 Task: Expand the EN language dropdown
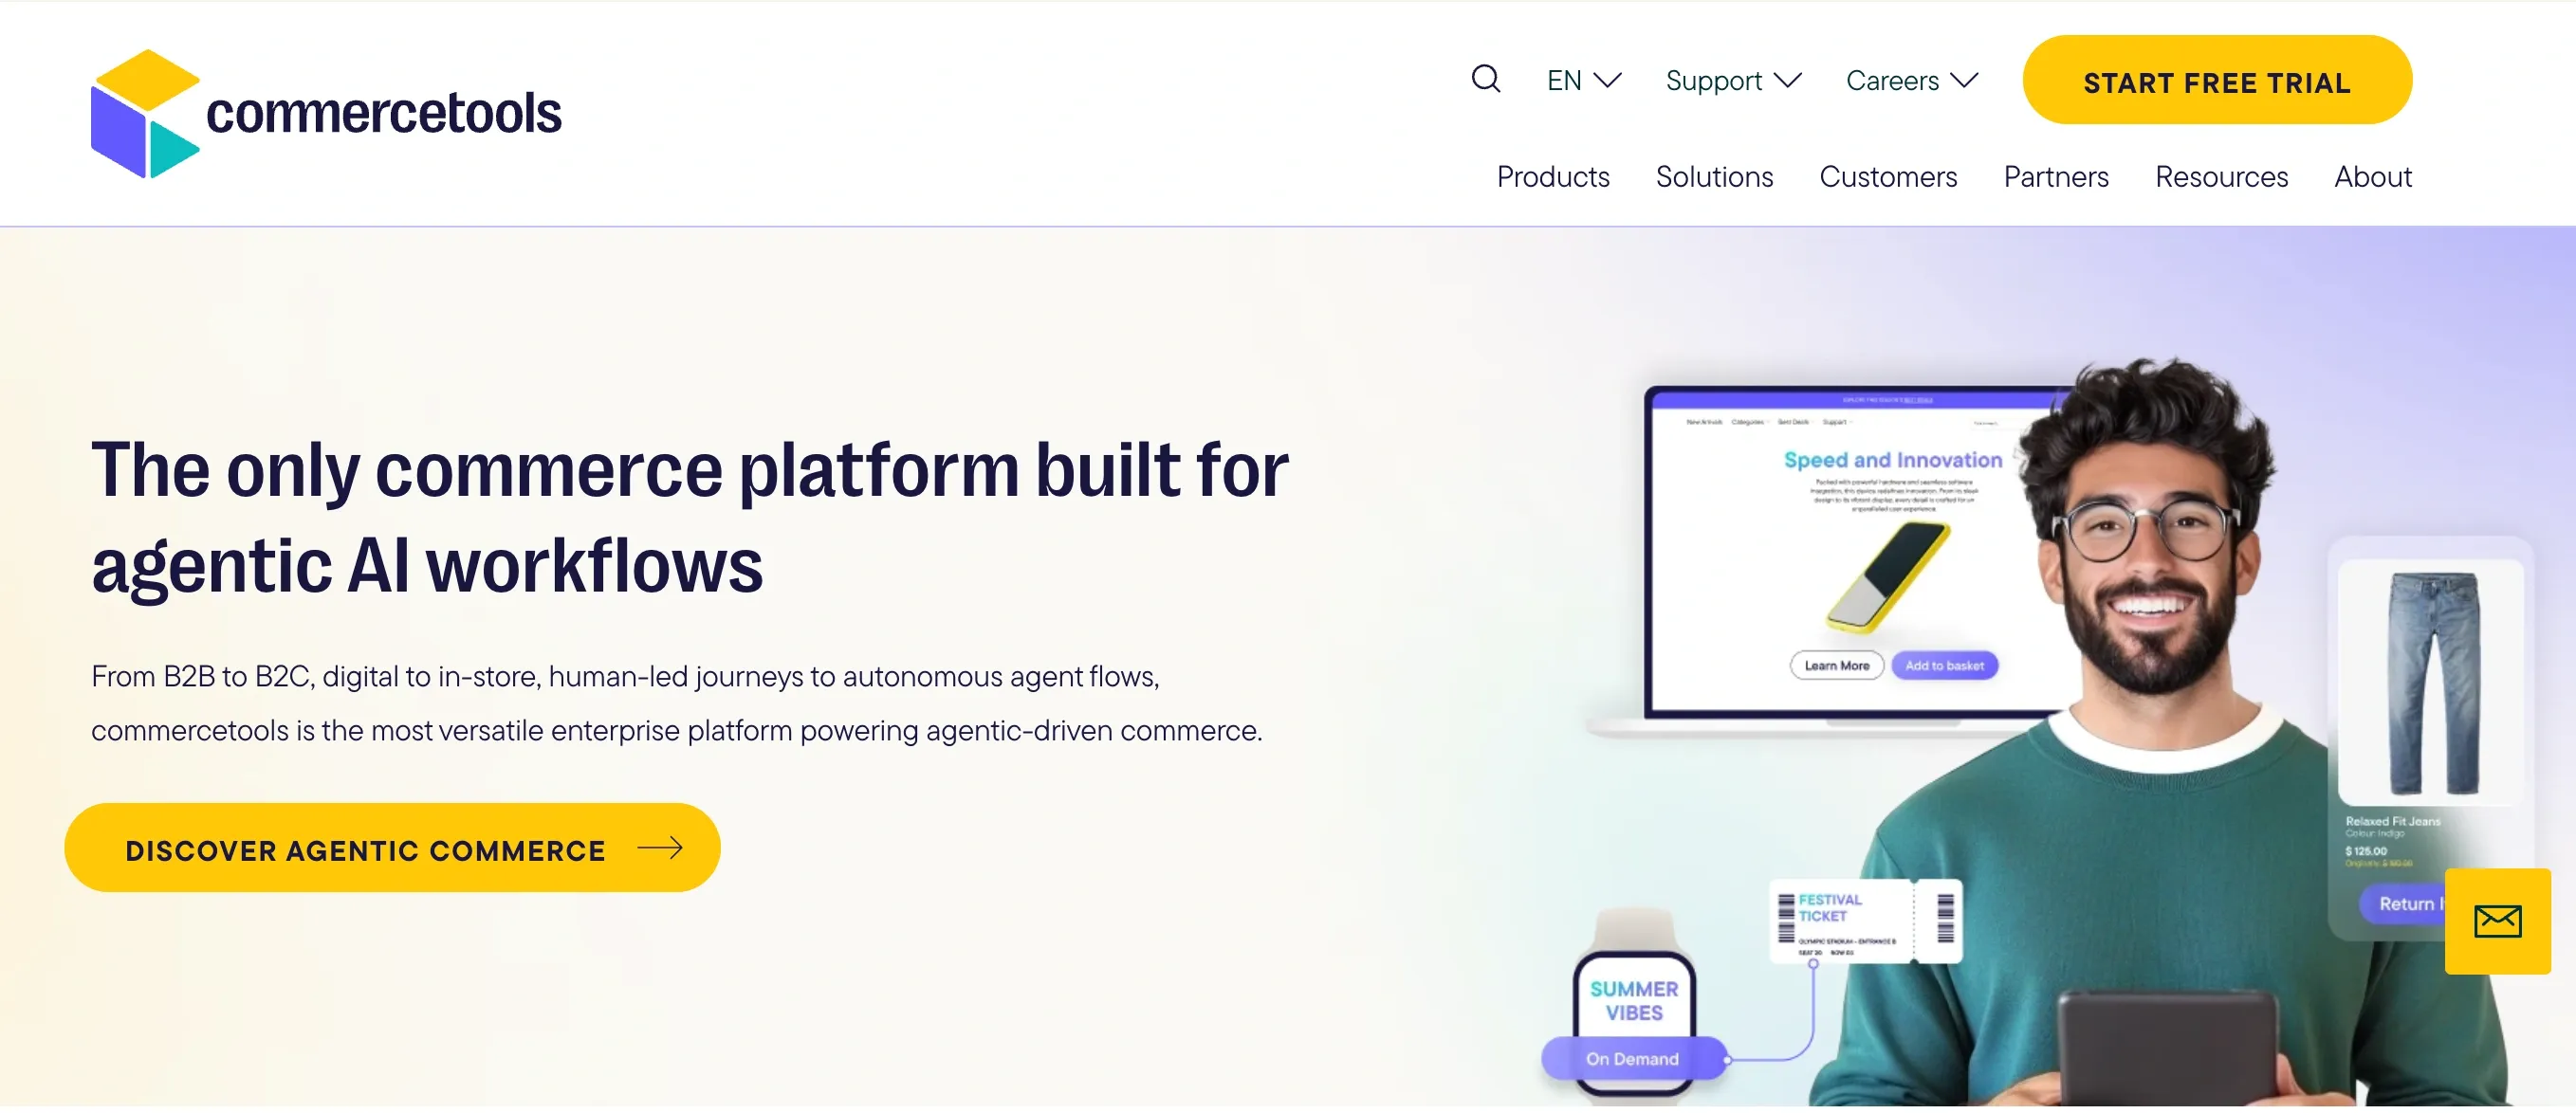click(x=1580, y=80)
